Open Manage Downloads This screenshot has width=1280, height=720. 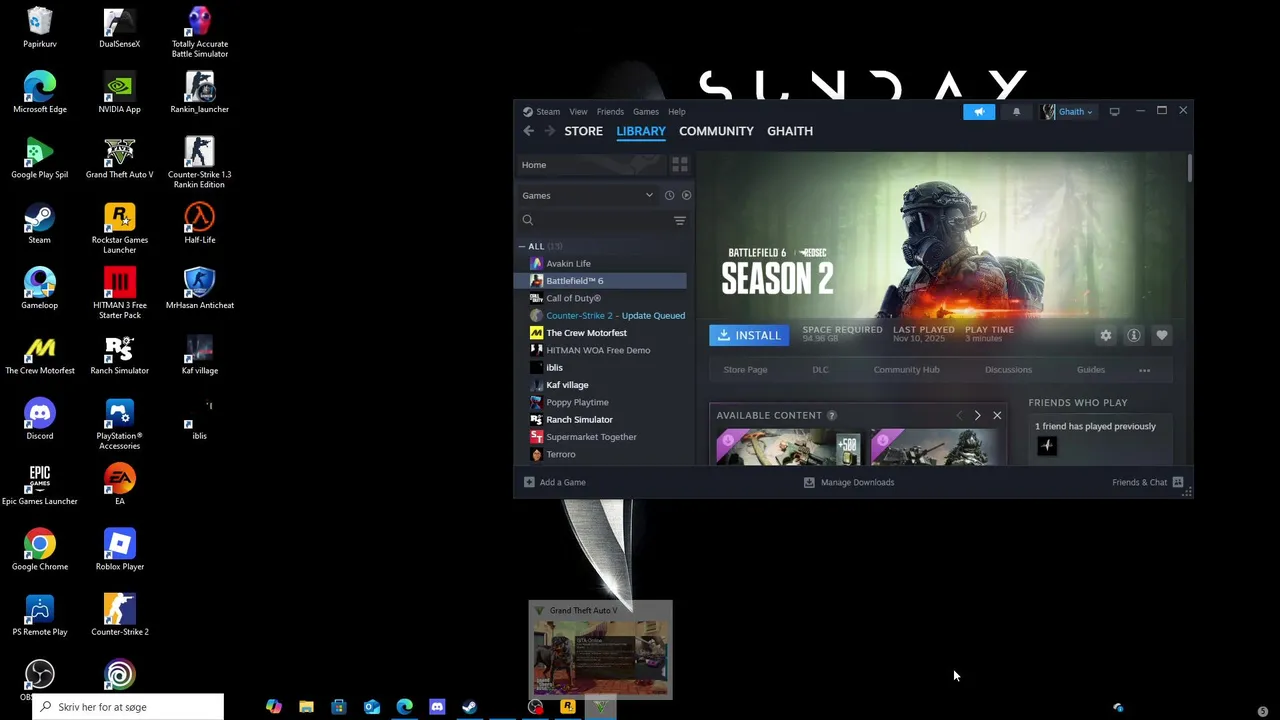(849, 482)
